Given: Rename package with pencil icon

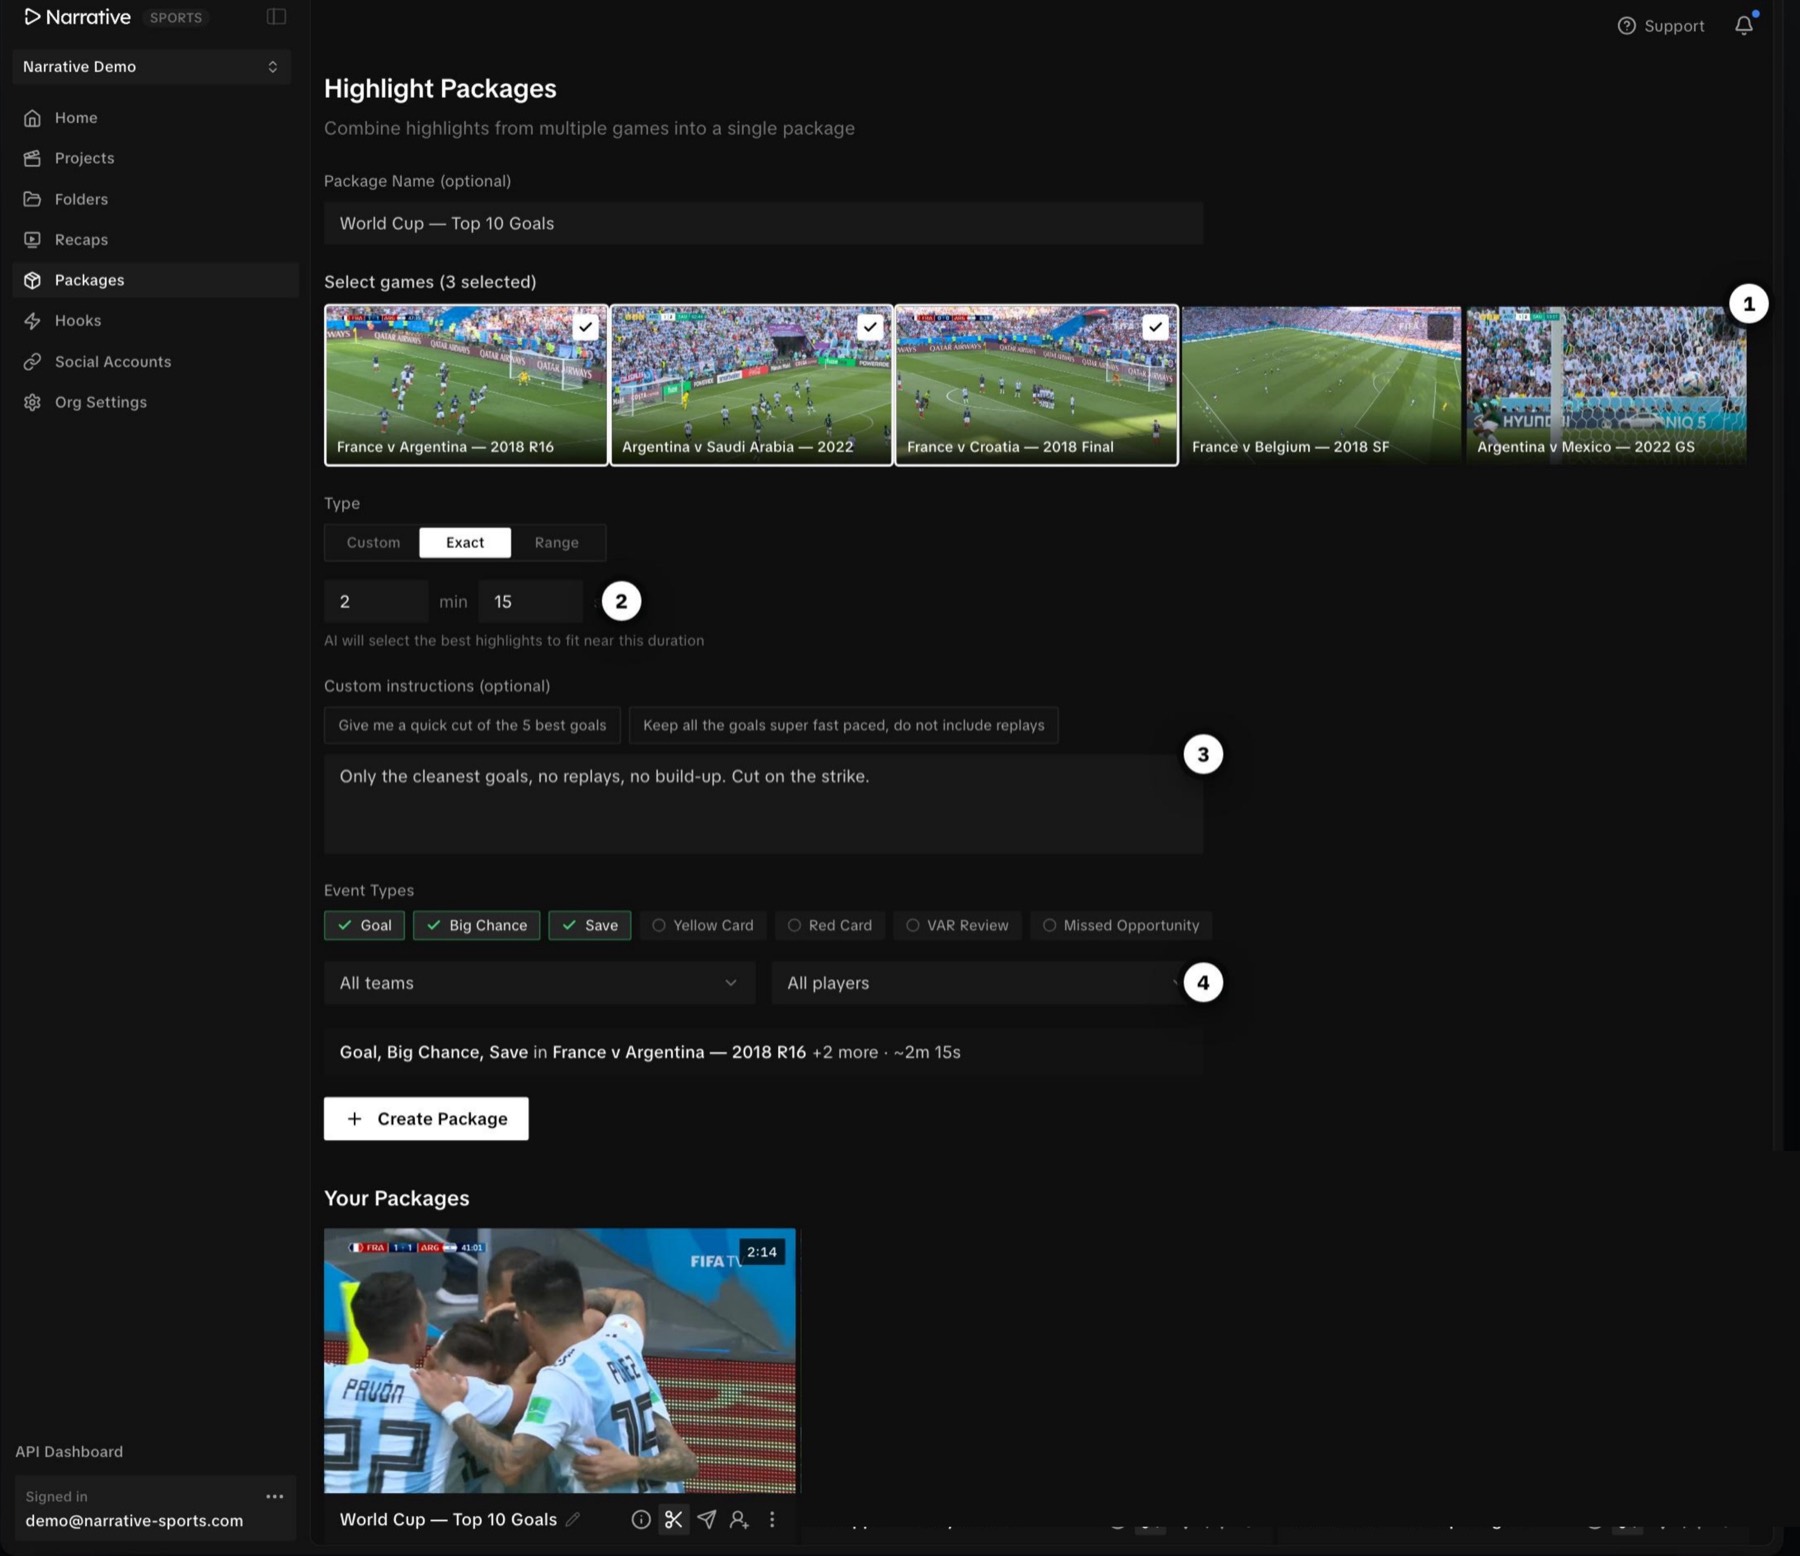Looking at the screenshot, I should 573,1519.
